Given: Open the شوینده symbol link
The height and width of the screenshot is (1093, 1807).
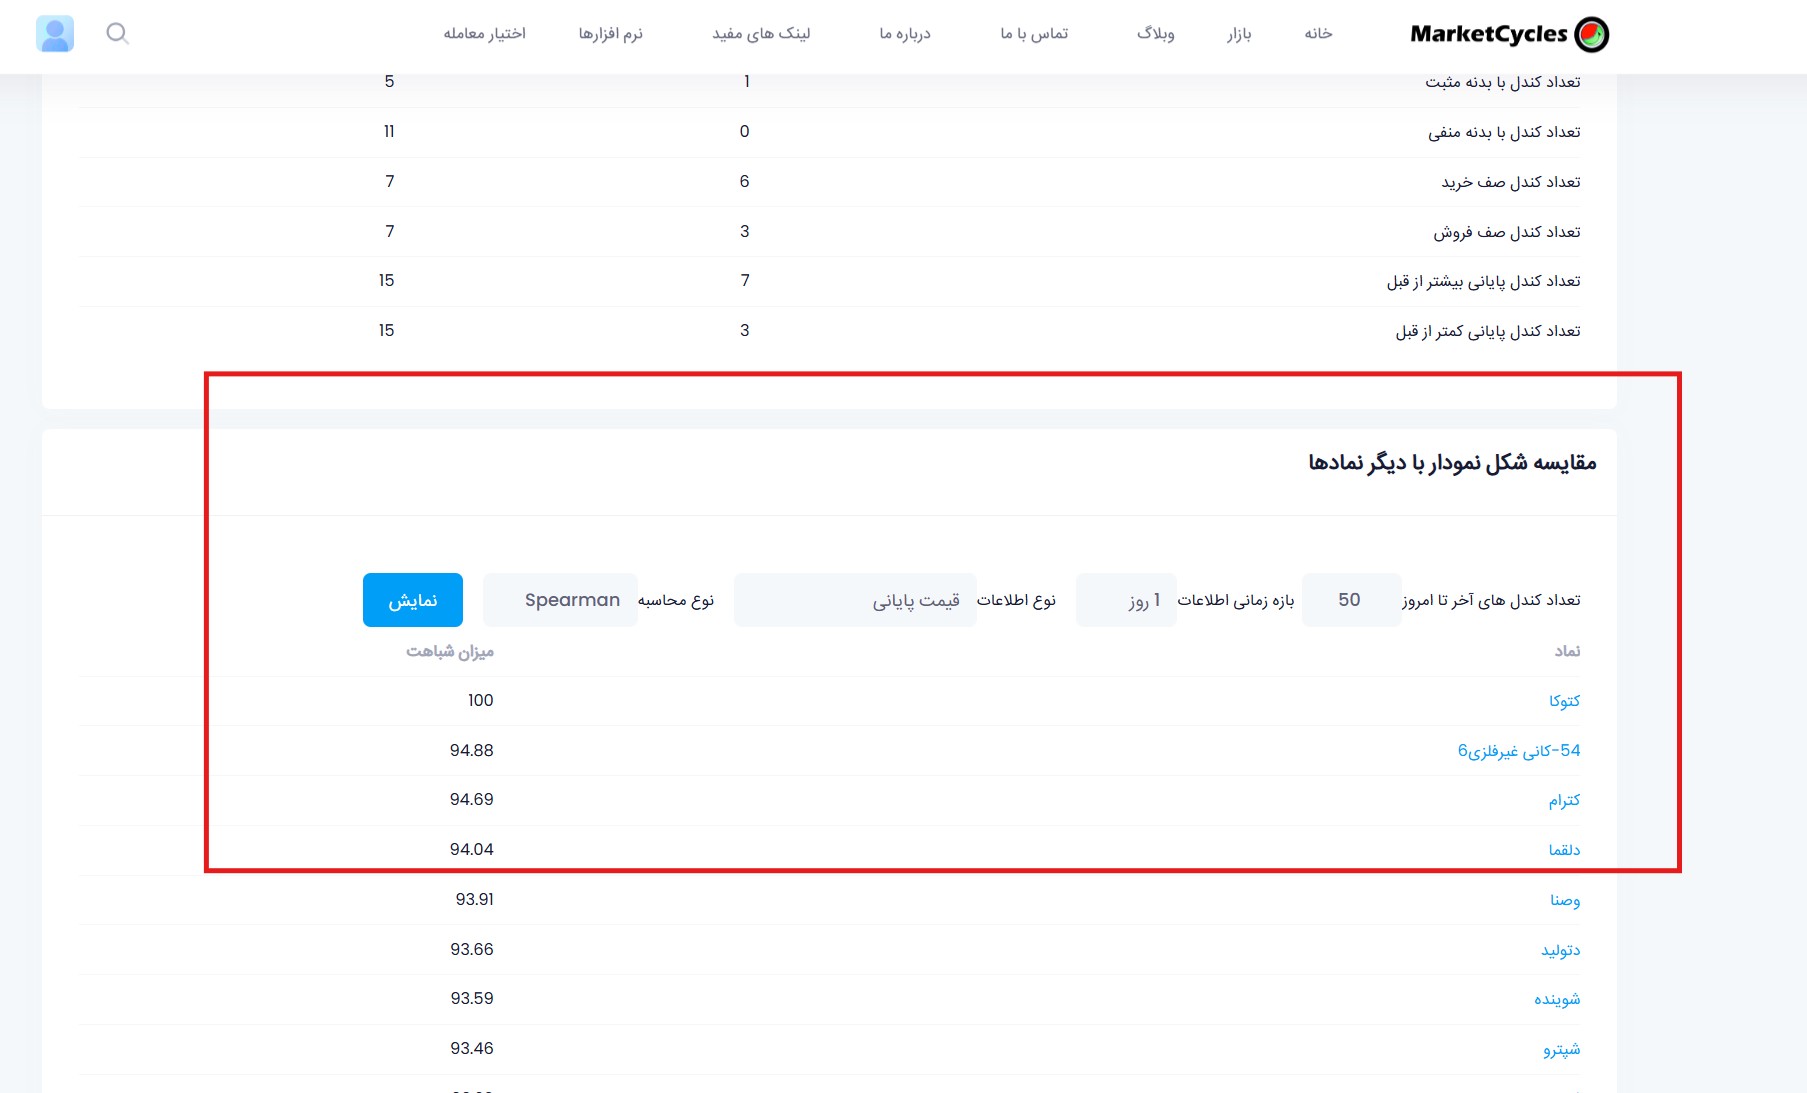Looking at the screenshot, I should 1557,999.
